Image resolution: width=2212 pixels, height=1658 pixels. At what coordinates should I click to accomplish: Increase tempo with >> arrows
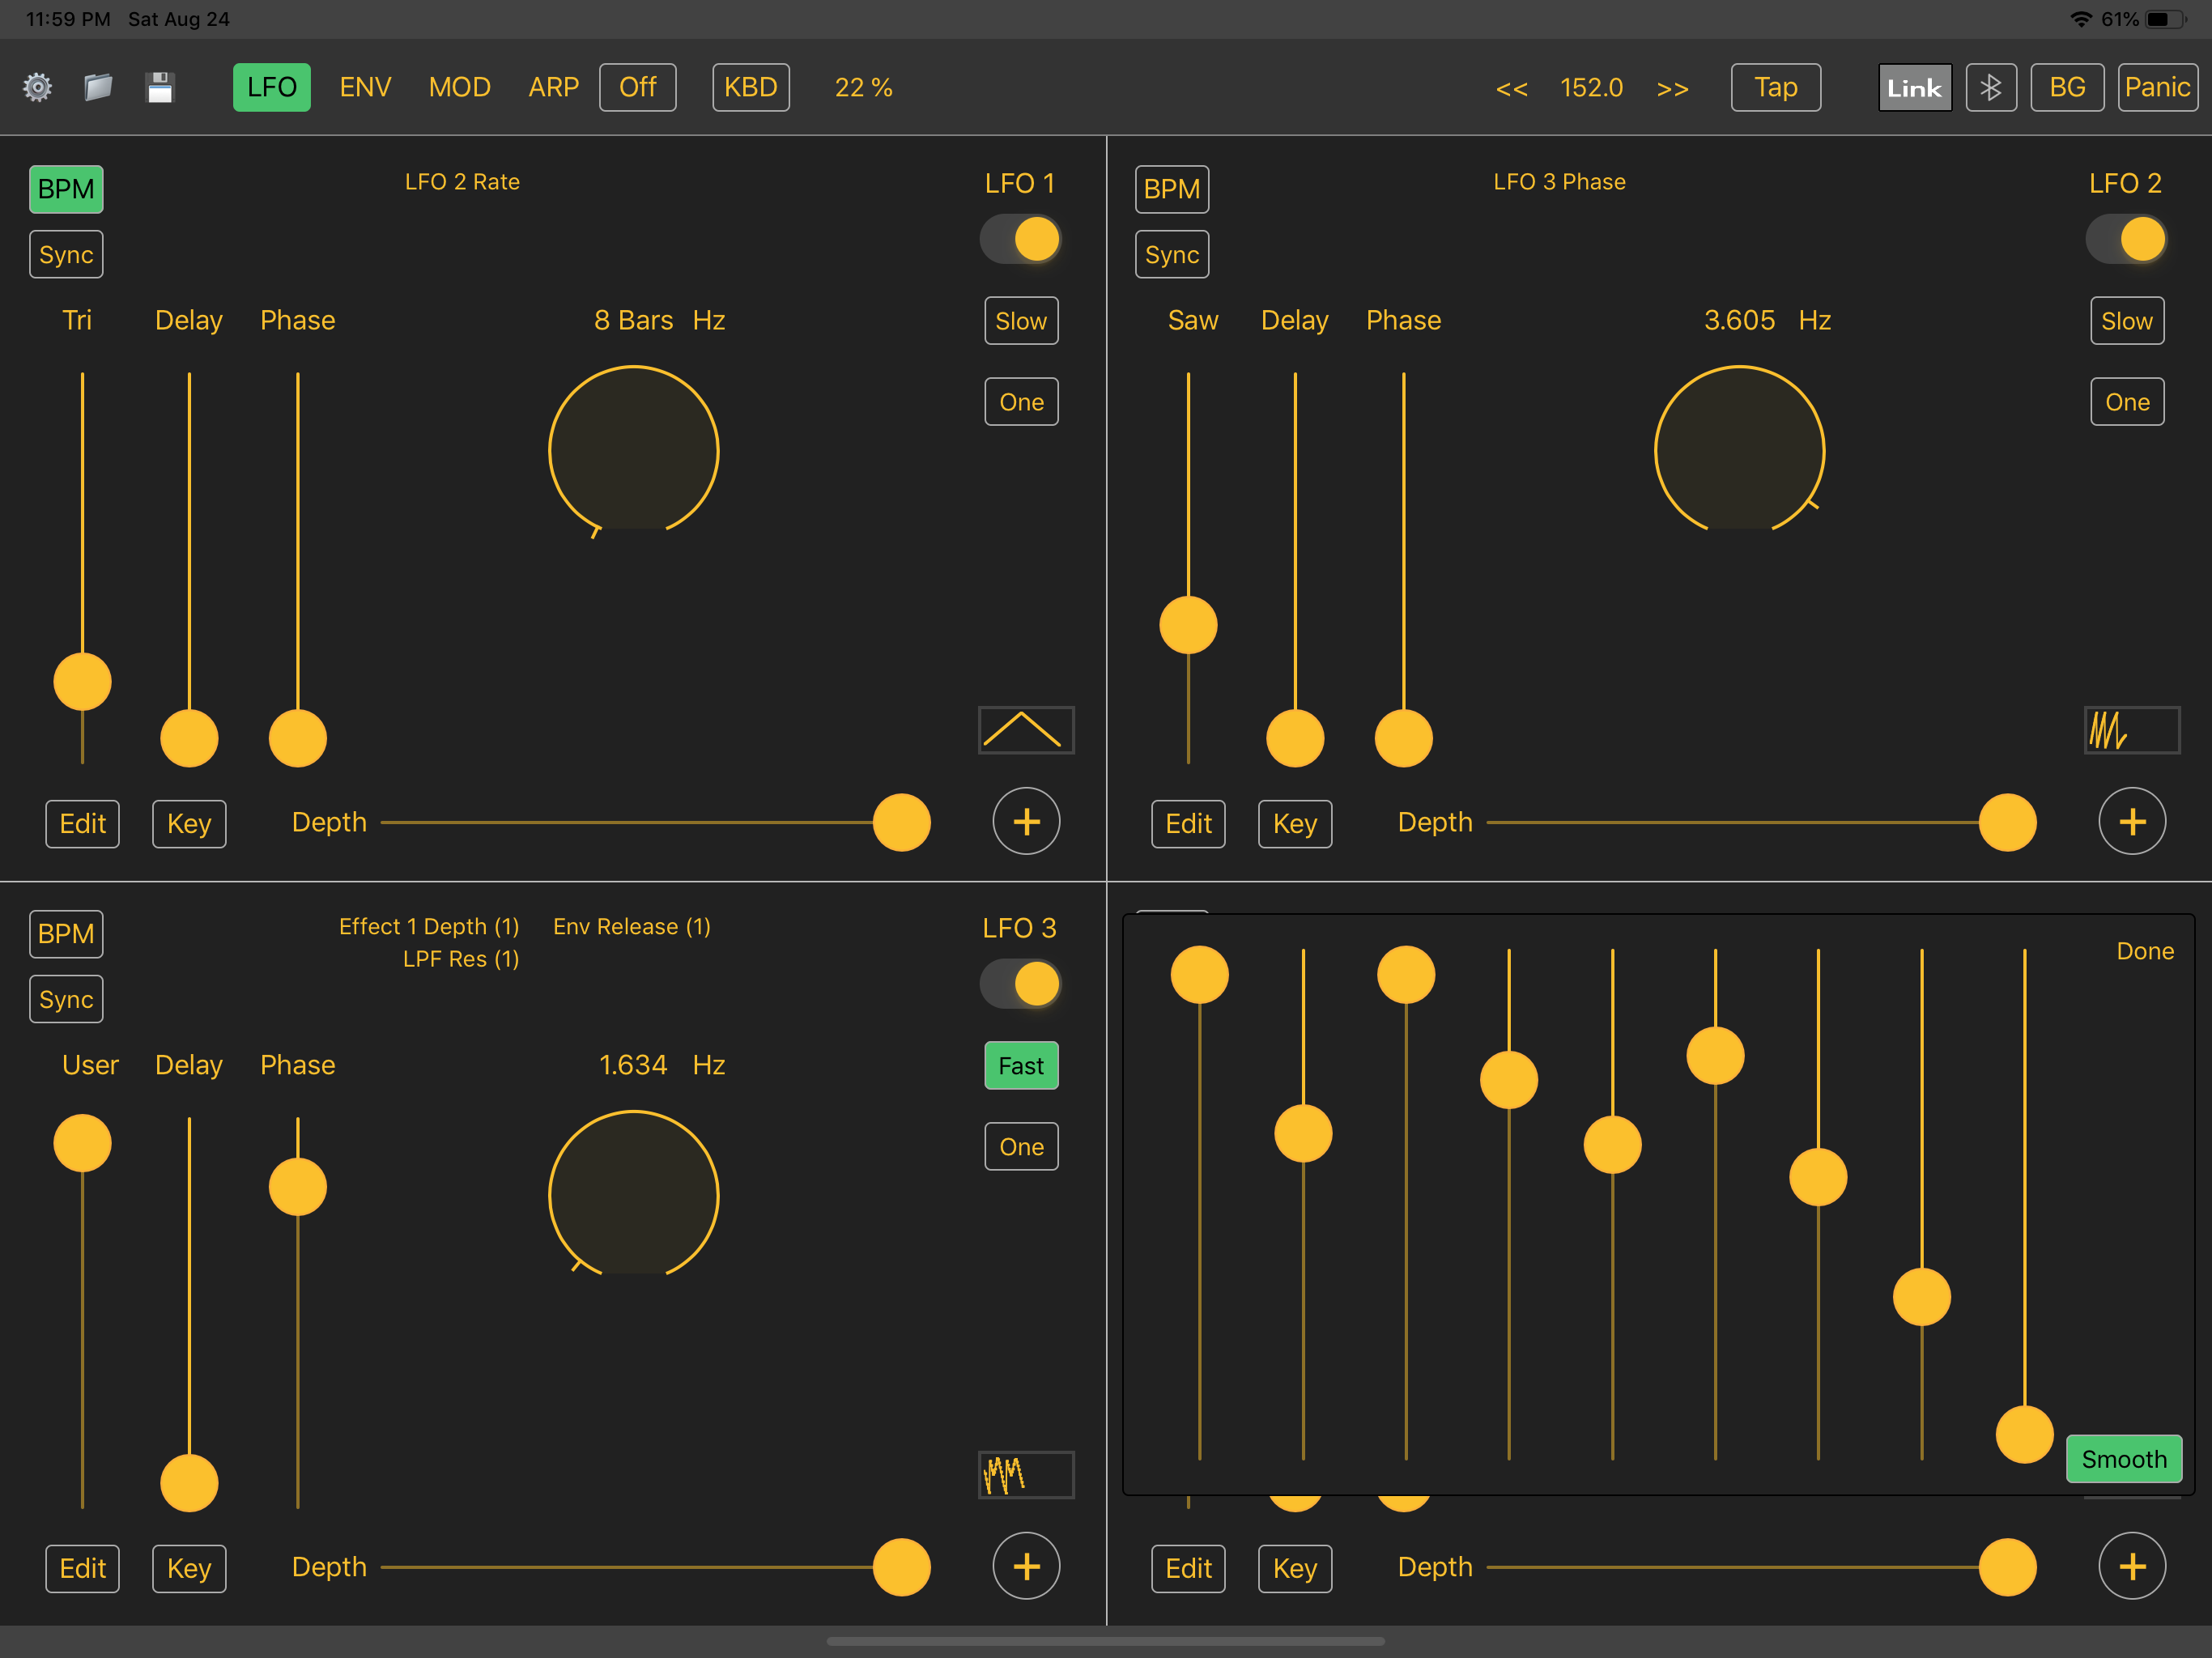pos(1672,88)
